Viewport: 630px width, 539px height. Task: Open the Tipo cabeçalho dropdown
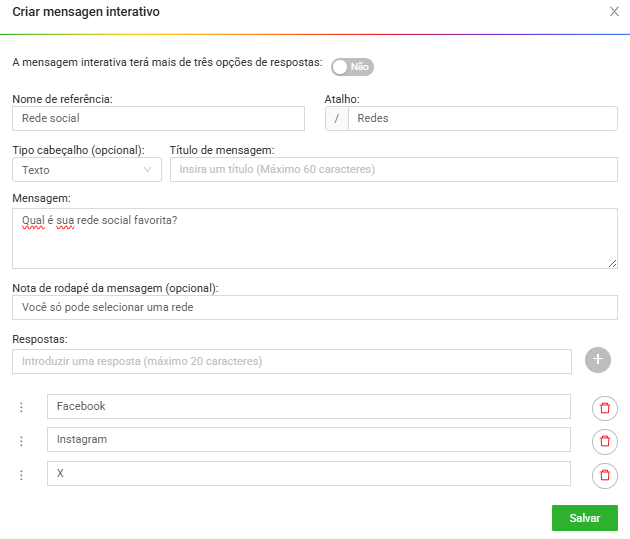87,169
